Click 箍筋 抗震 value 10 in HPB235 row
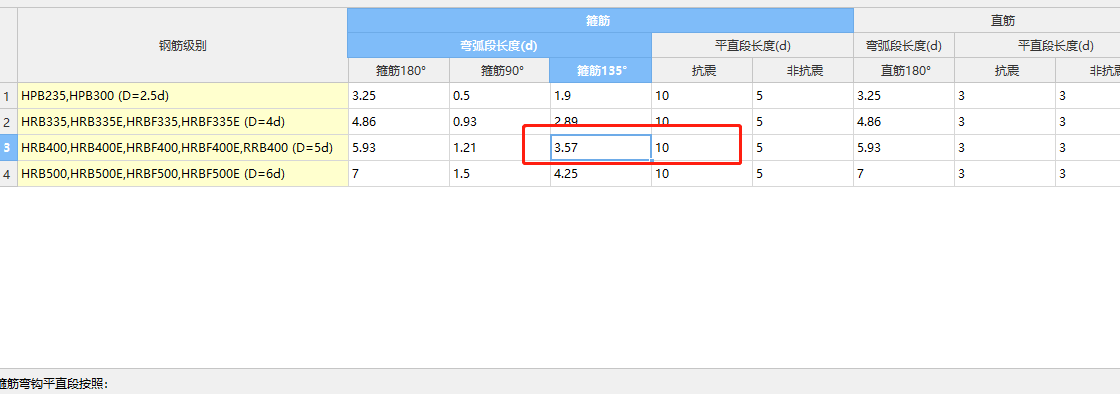The height and width of the screenshot is (394, 1120). click(x=701, y=96)
